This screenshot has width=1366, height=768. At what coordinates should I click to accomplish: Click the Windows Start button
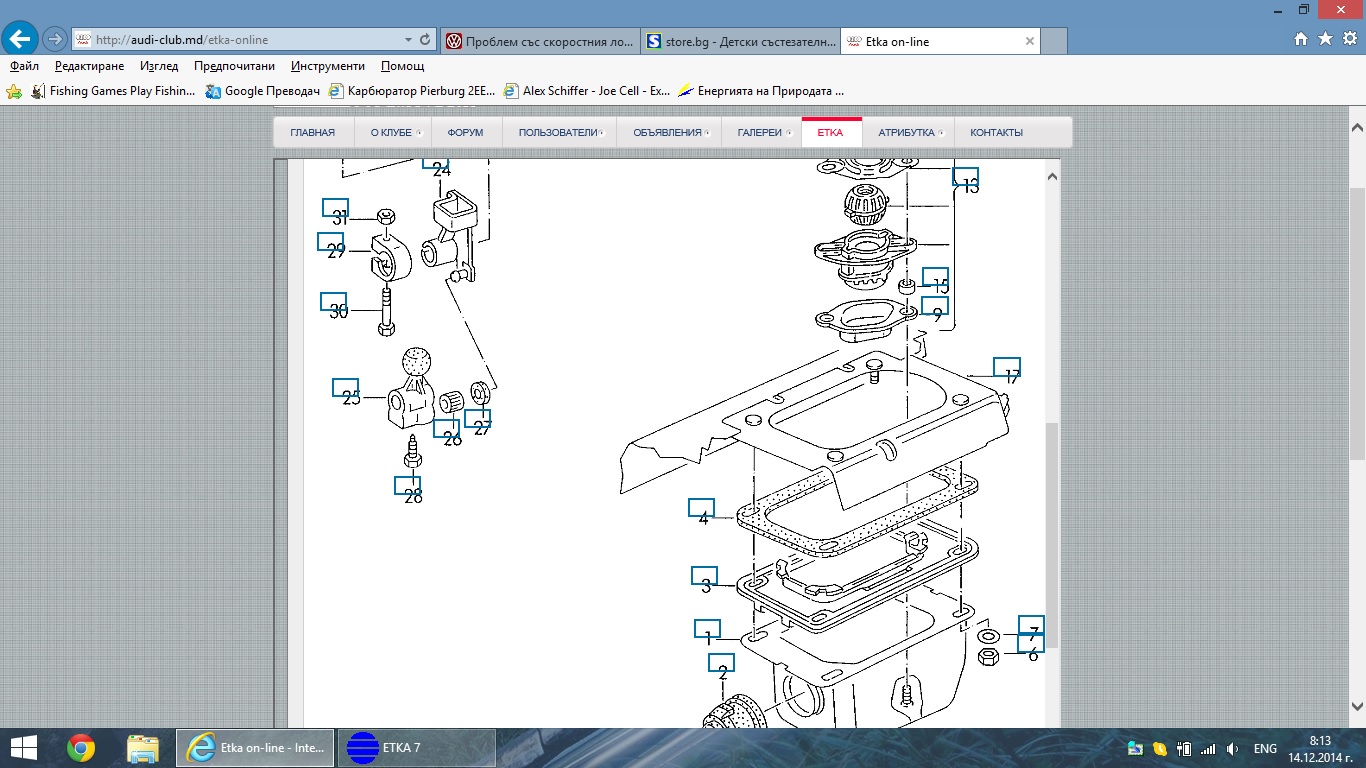tap(23, 748)
